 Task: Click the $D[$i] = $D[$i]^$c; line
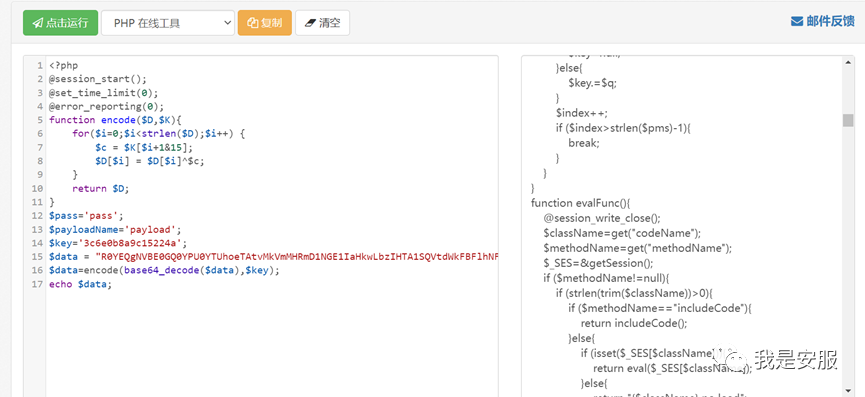pyautogui.click(x=150, y=161)
